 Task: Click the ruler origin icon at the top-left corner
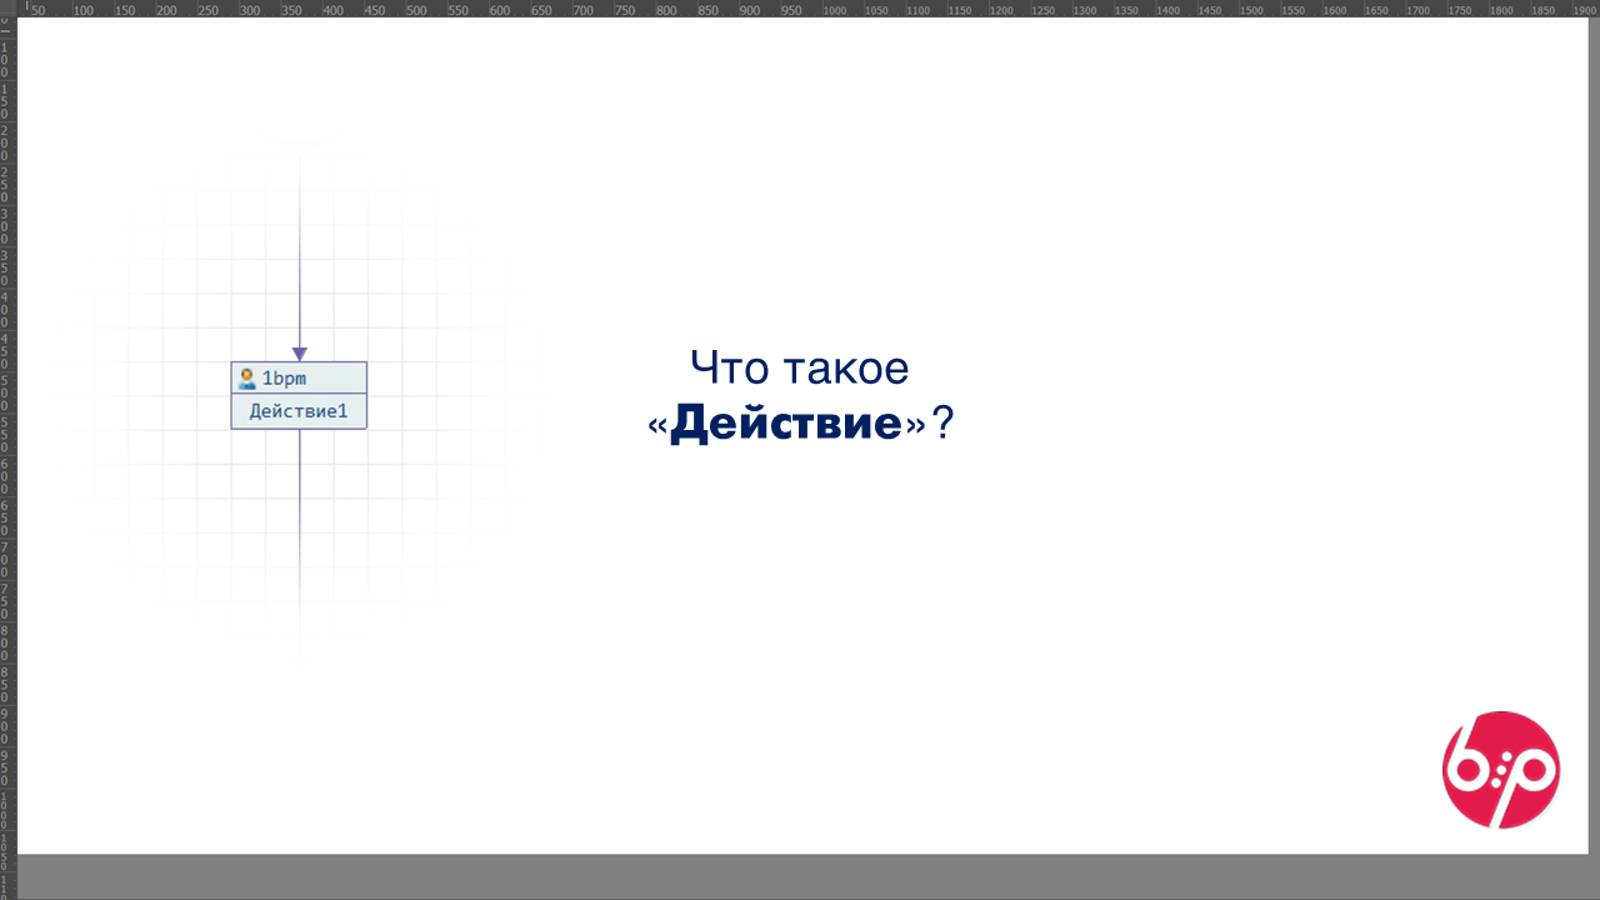point(10,10)
